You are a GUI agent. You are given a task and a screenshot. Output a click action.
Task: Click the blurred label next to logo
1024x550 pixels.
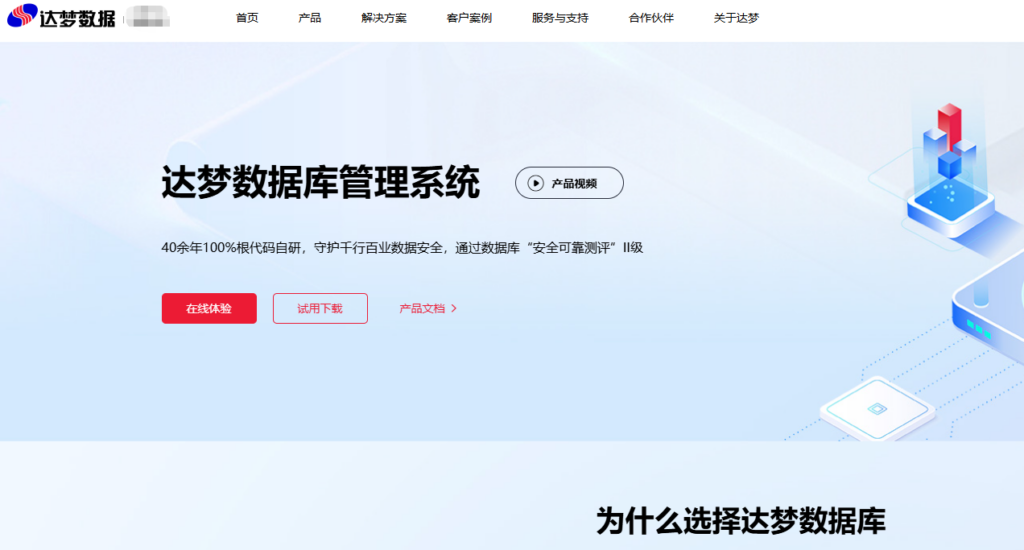coord(148,16)
